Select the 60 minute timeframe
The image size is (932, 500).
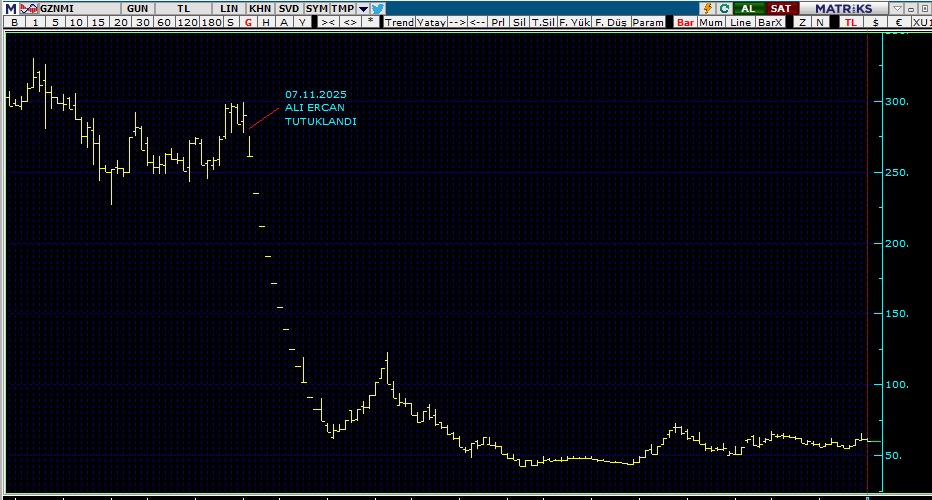click(163, 22)
